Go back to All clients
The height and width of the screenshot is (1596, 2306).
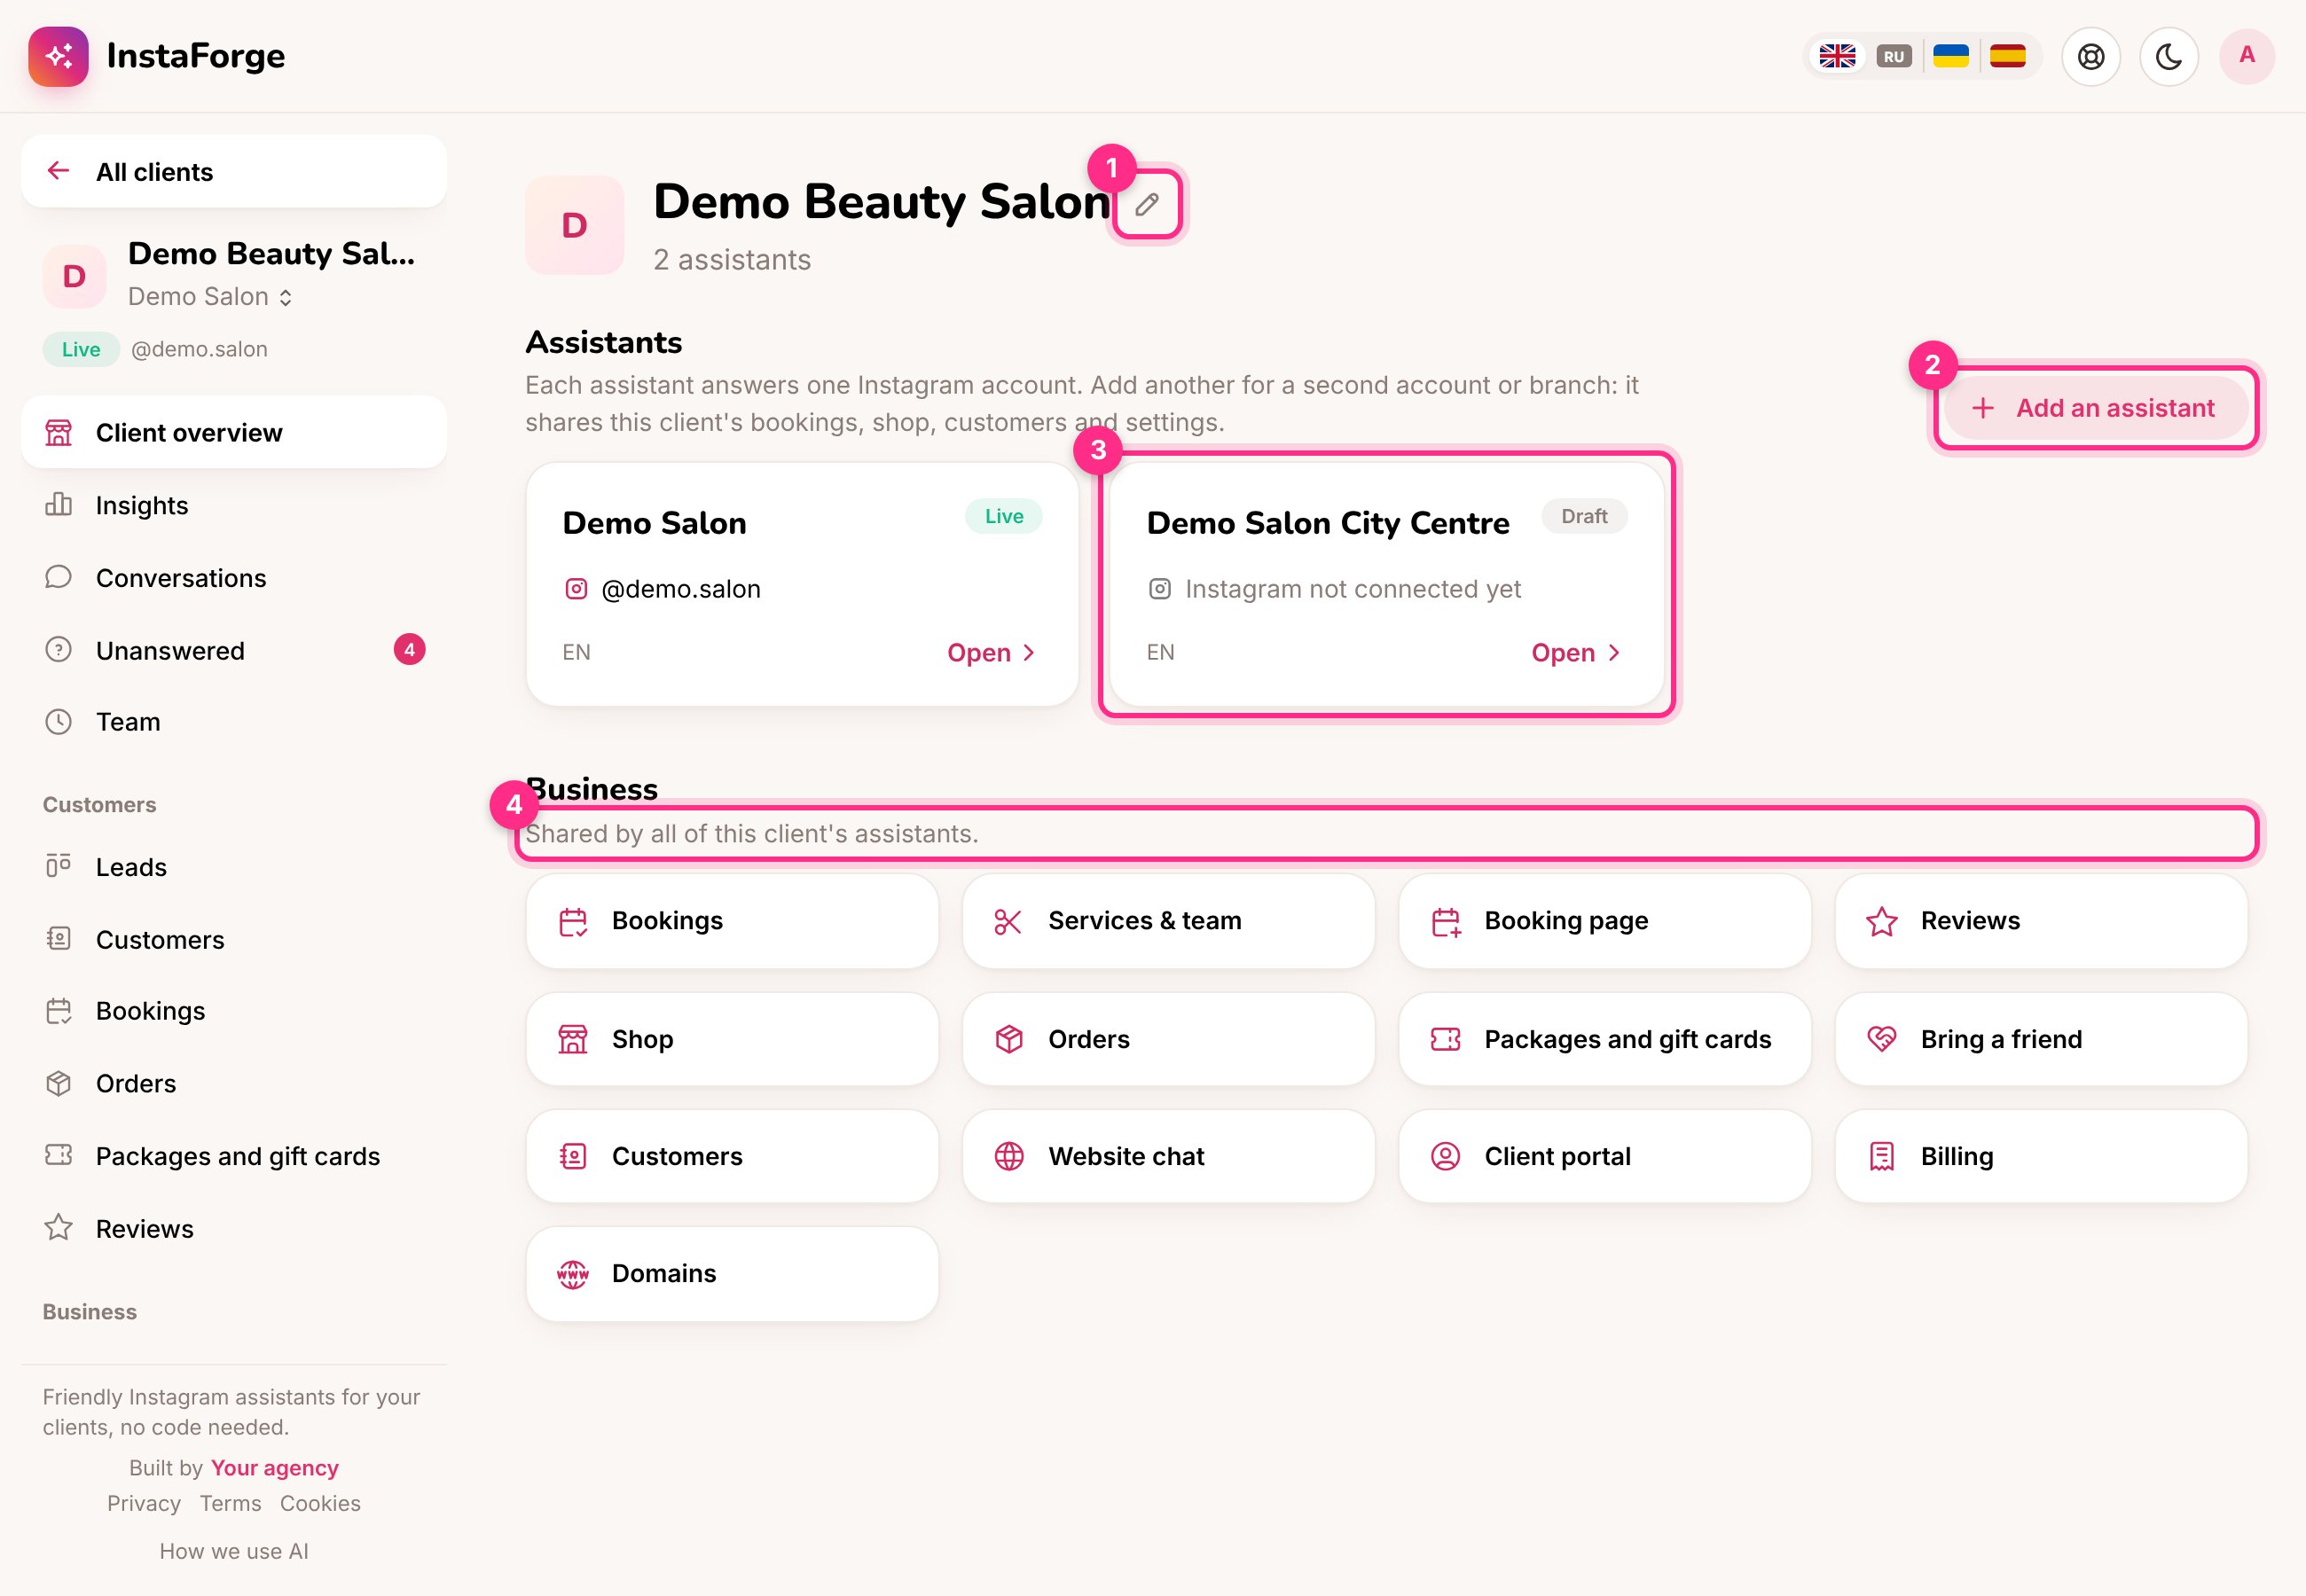(x=234, y=172)
